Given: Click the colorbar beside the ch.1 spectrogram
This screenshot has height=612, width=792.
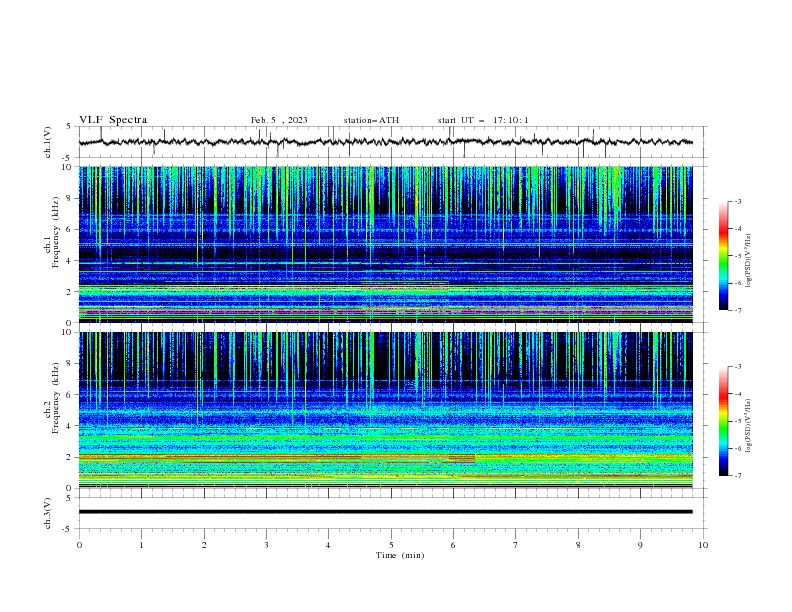Looking at the screenshot, I should click(x=723, y=256).
